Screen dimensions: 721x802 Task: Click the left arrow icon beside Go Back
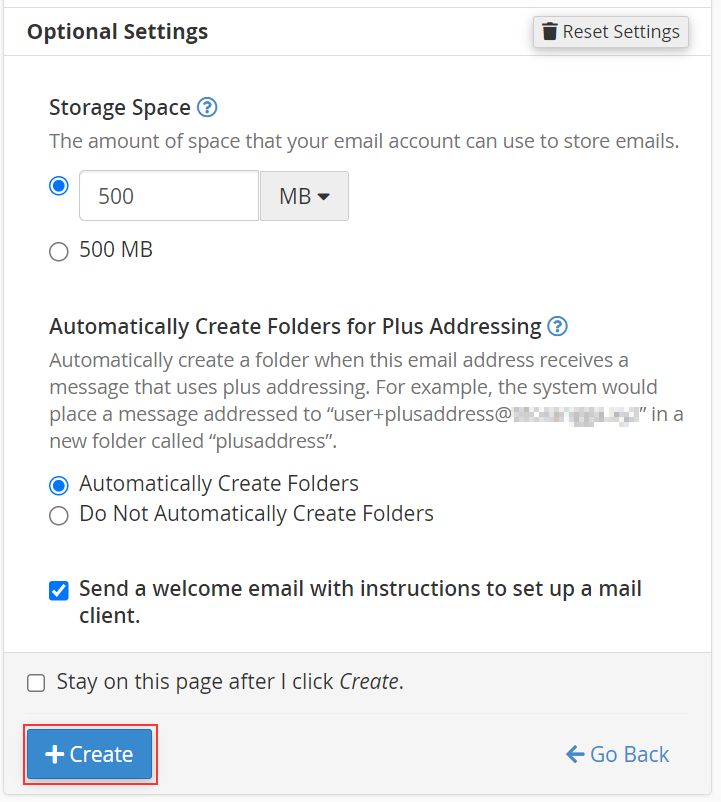tap(575, 754)
